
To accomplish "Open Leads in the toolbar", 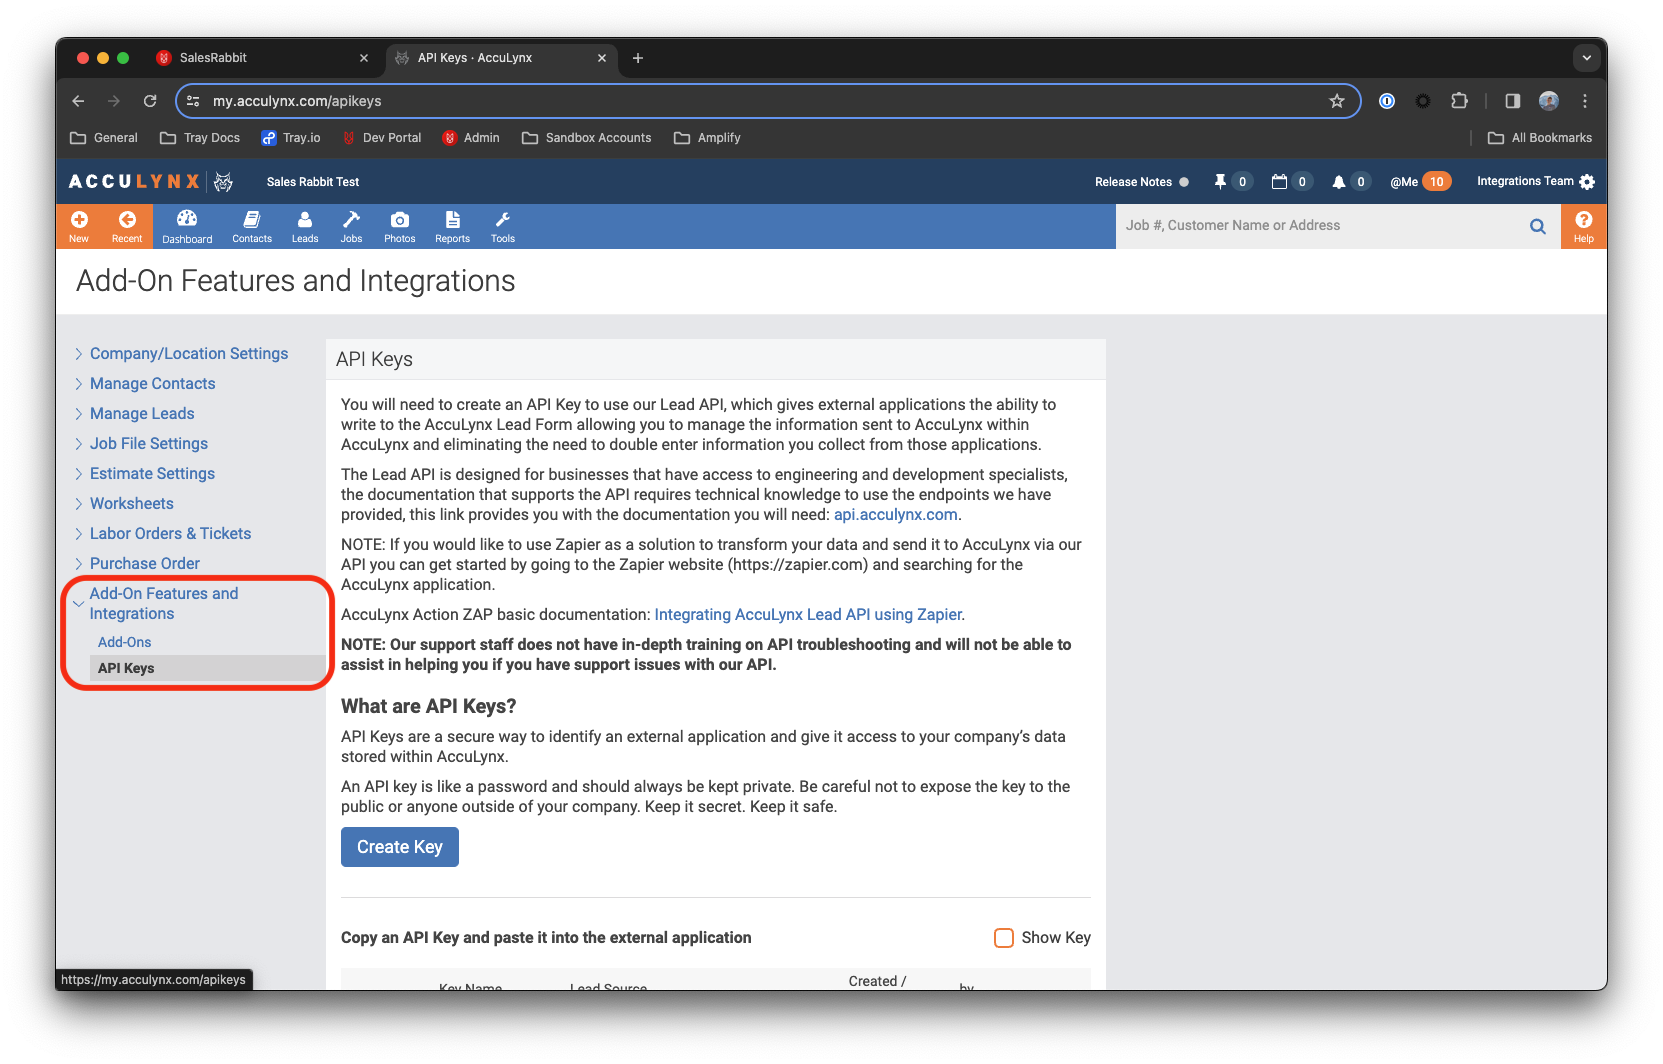I will click(305, 226).
